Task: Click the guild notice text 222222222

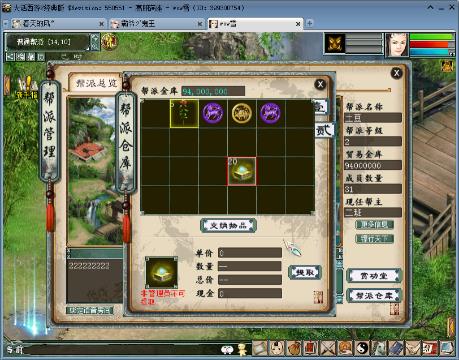Action: click(x=89, y=266)
